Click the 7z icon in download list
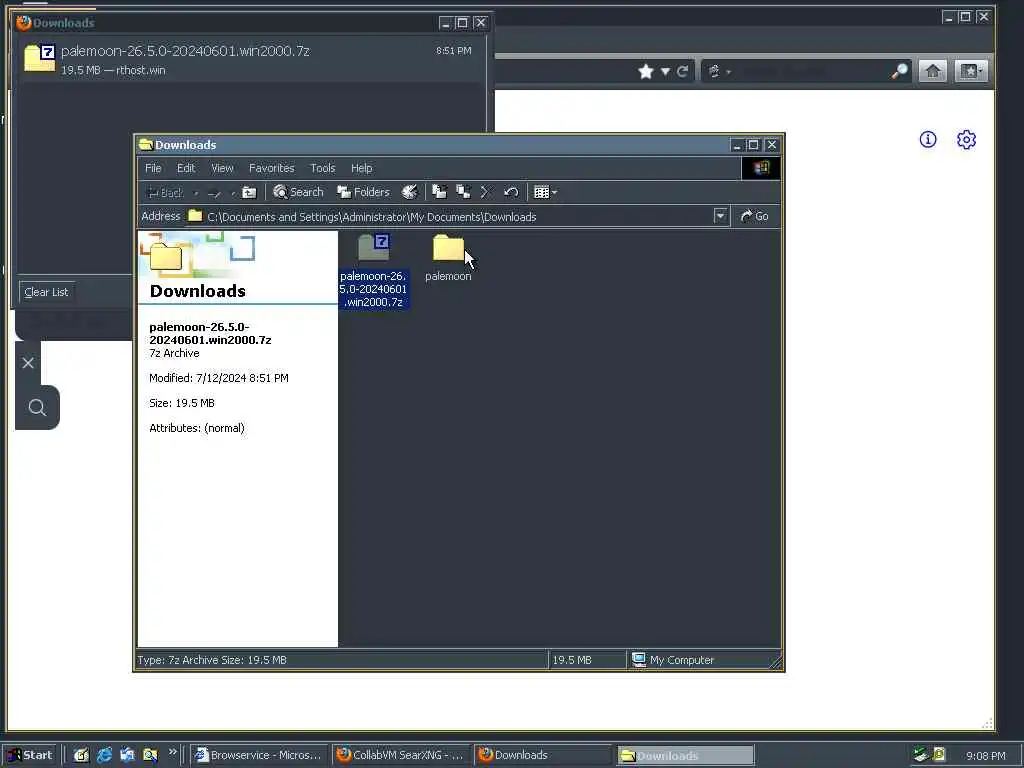The image size is (1024, 768). [39, 57]
